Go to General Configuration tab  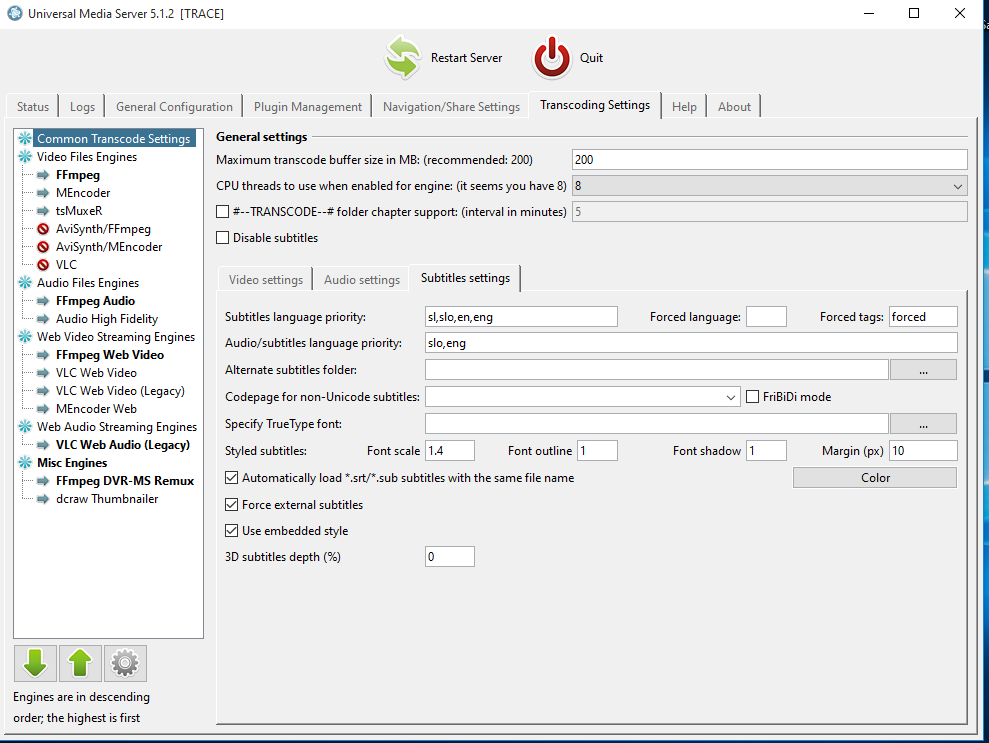(x=174, y=107)
